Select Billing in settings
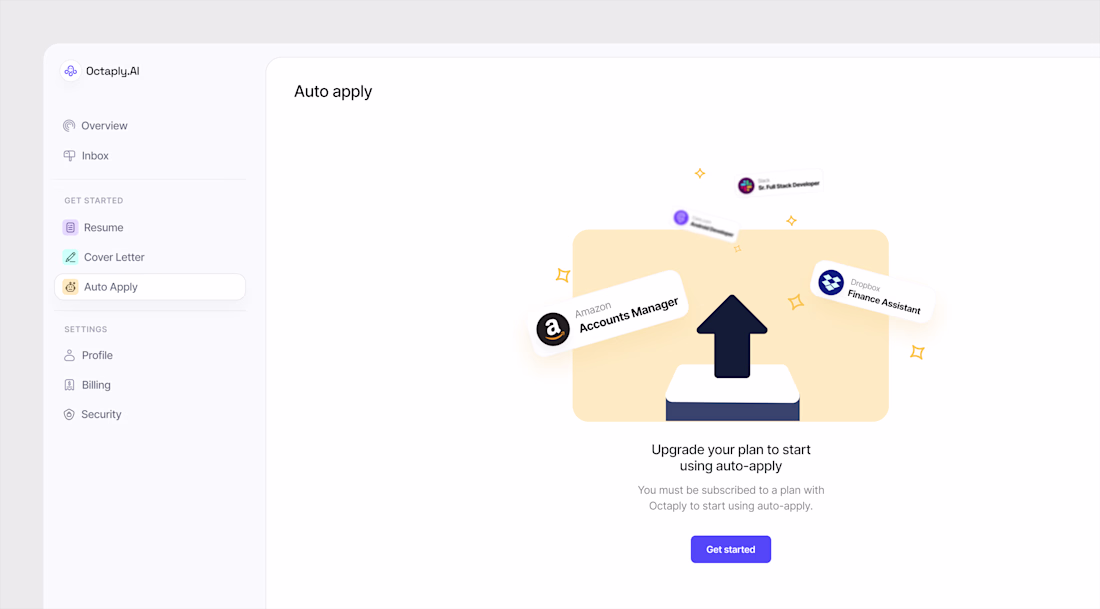1100x609 pixels. 96,385
